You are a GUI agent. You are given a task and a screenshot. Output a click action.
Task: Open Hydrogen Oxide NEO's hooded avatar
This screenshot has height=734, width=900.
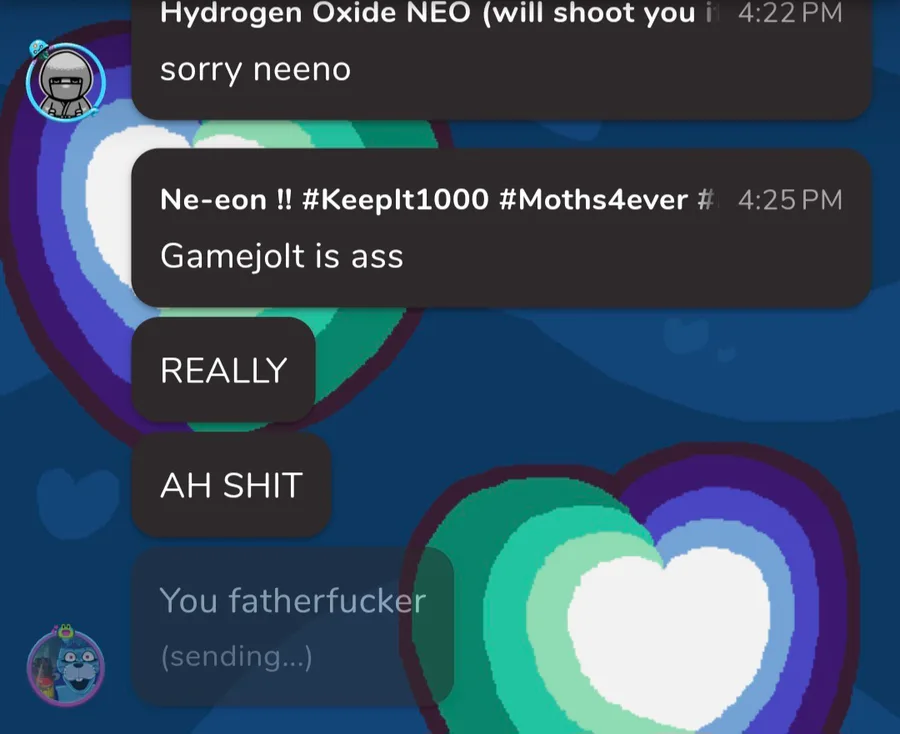(x=66, y=81)
